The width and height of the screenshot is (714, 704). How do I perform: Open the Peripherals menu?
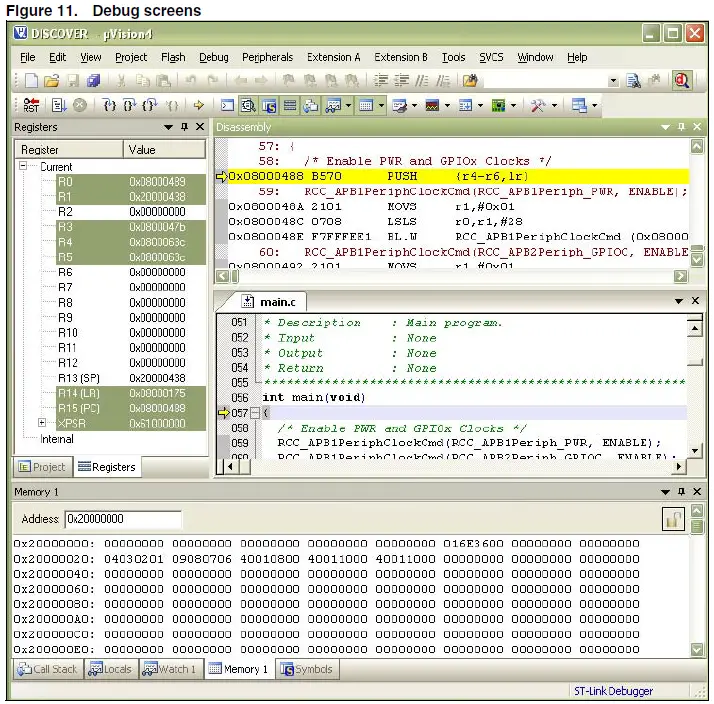pyautogui.click(x=267, y=57)
